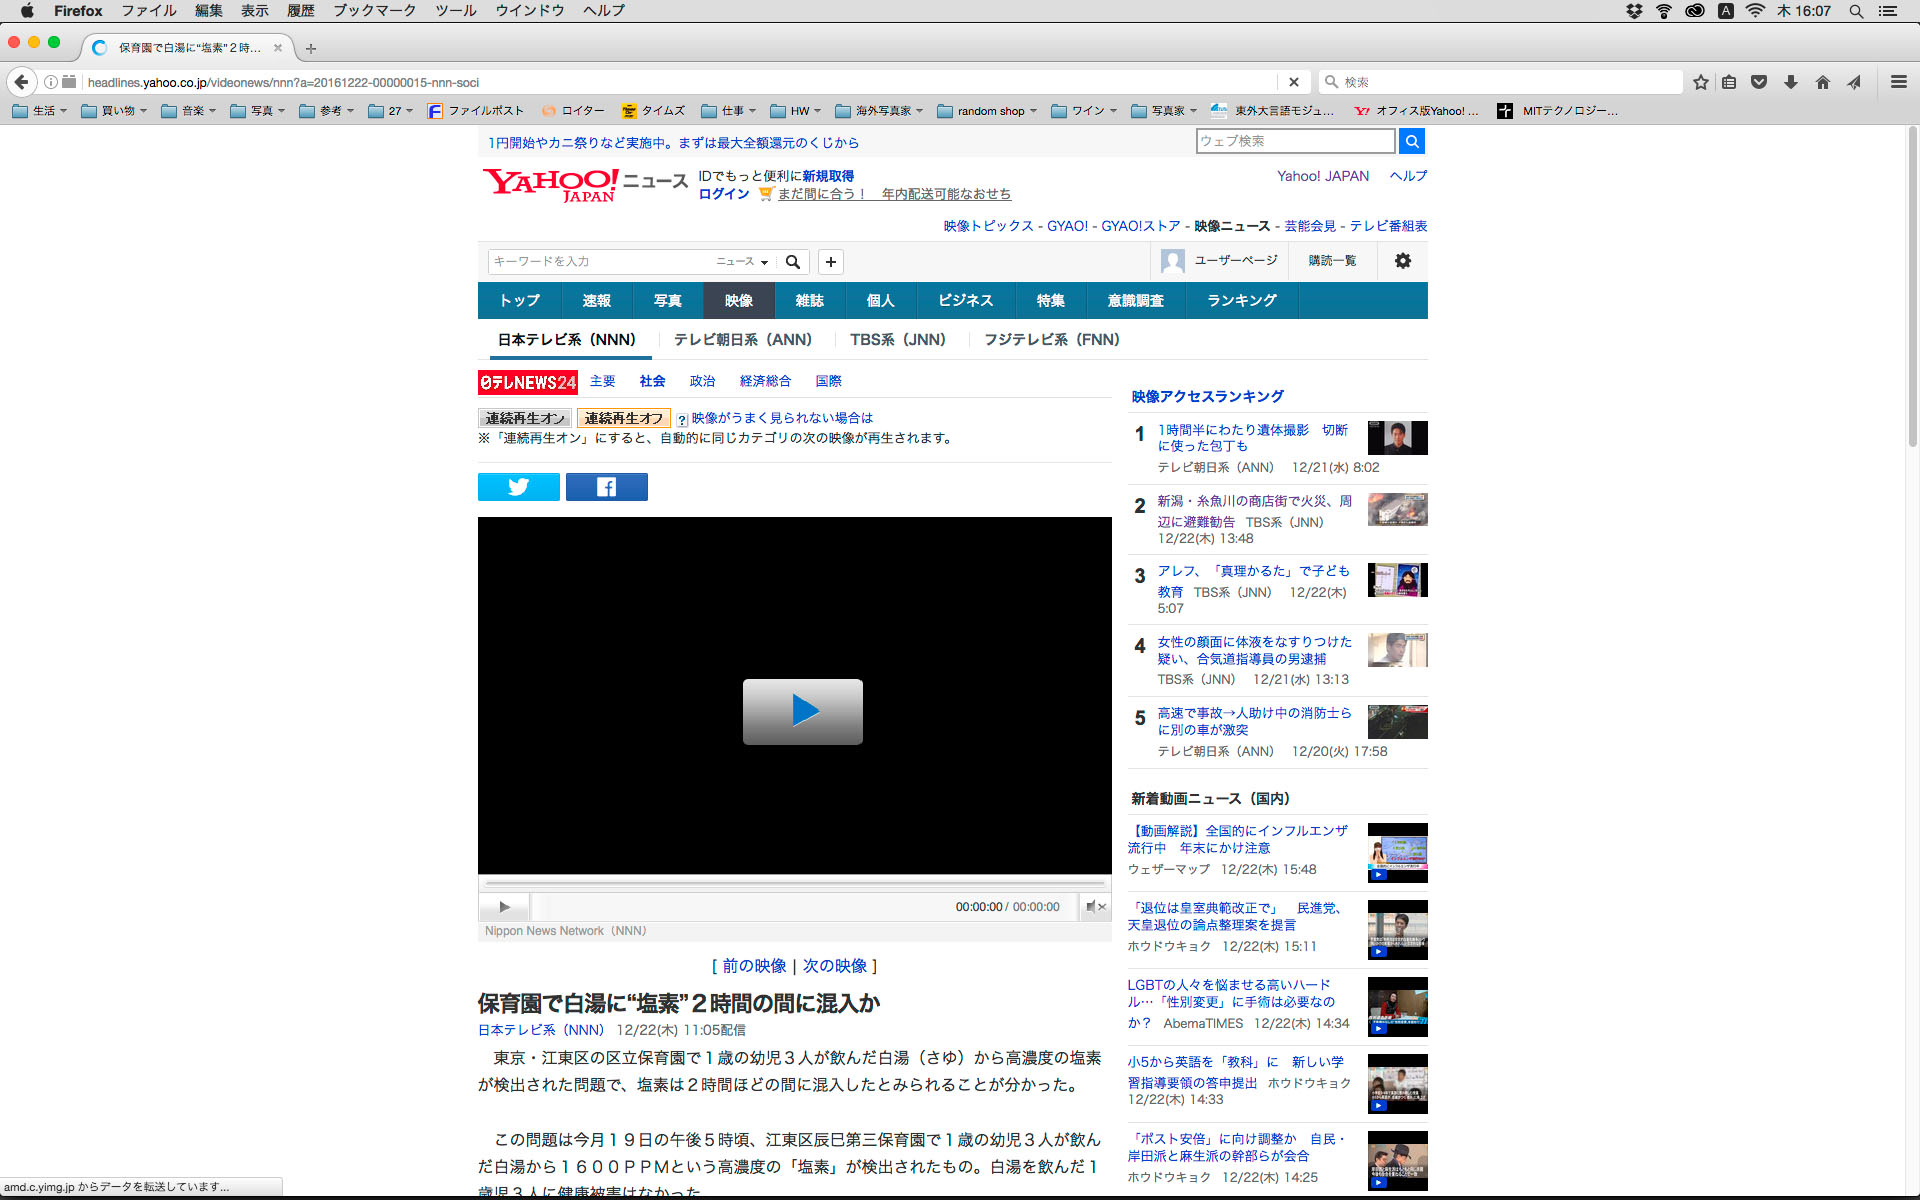Select 連続再生オフ continuous playback off

(x=623, y=418)
